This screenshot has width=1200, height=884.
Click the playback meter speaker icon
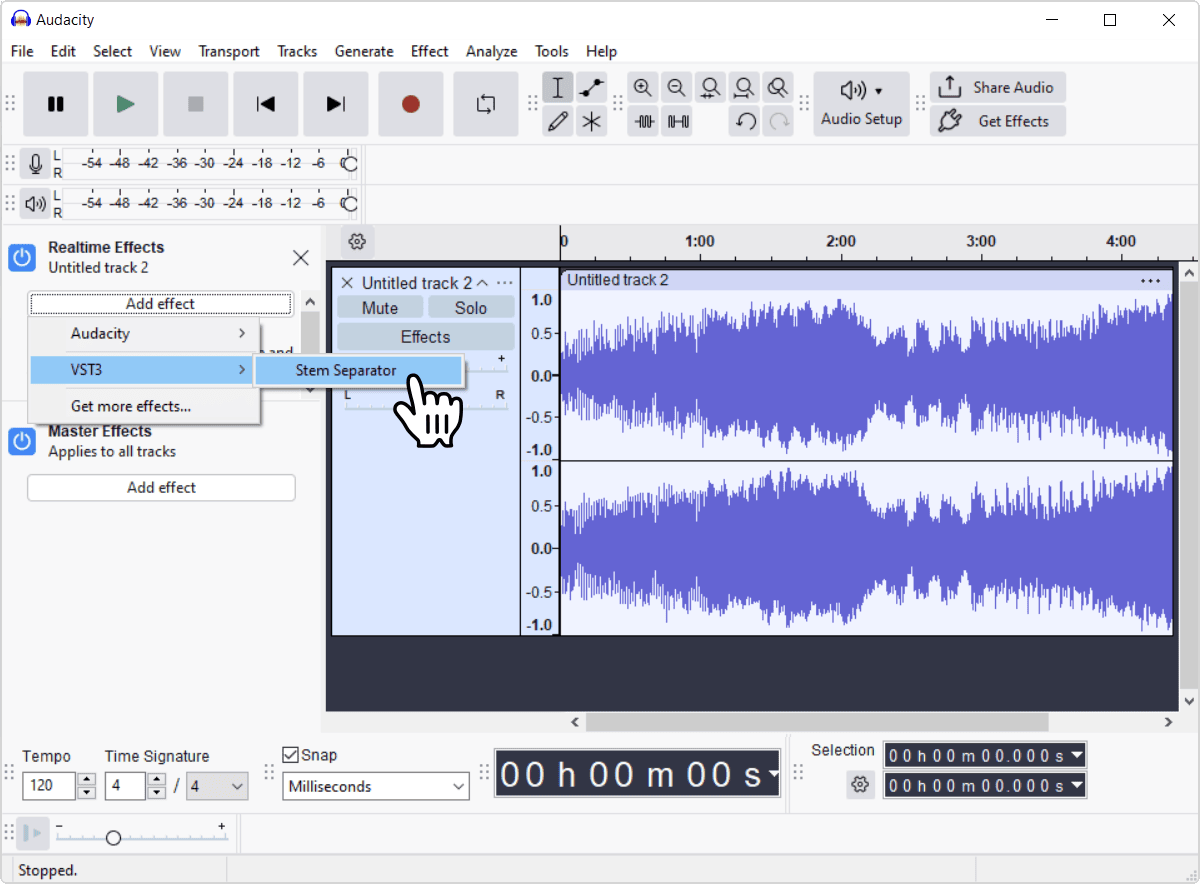[36, 204]
